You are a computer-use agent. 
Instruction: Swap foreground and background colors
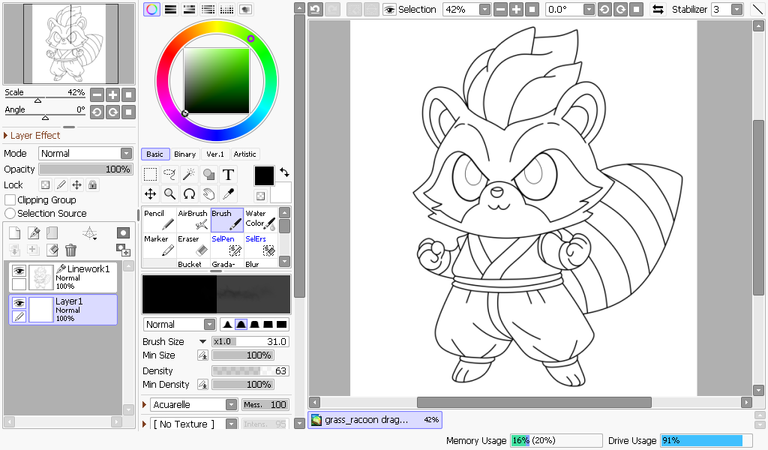tap(285, 172)
